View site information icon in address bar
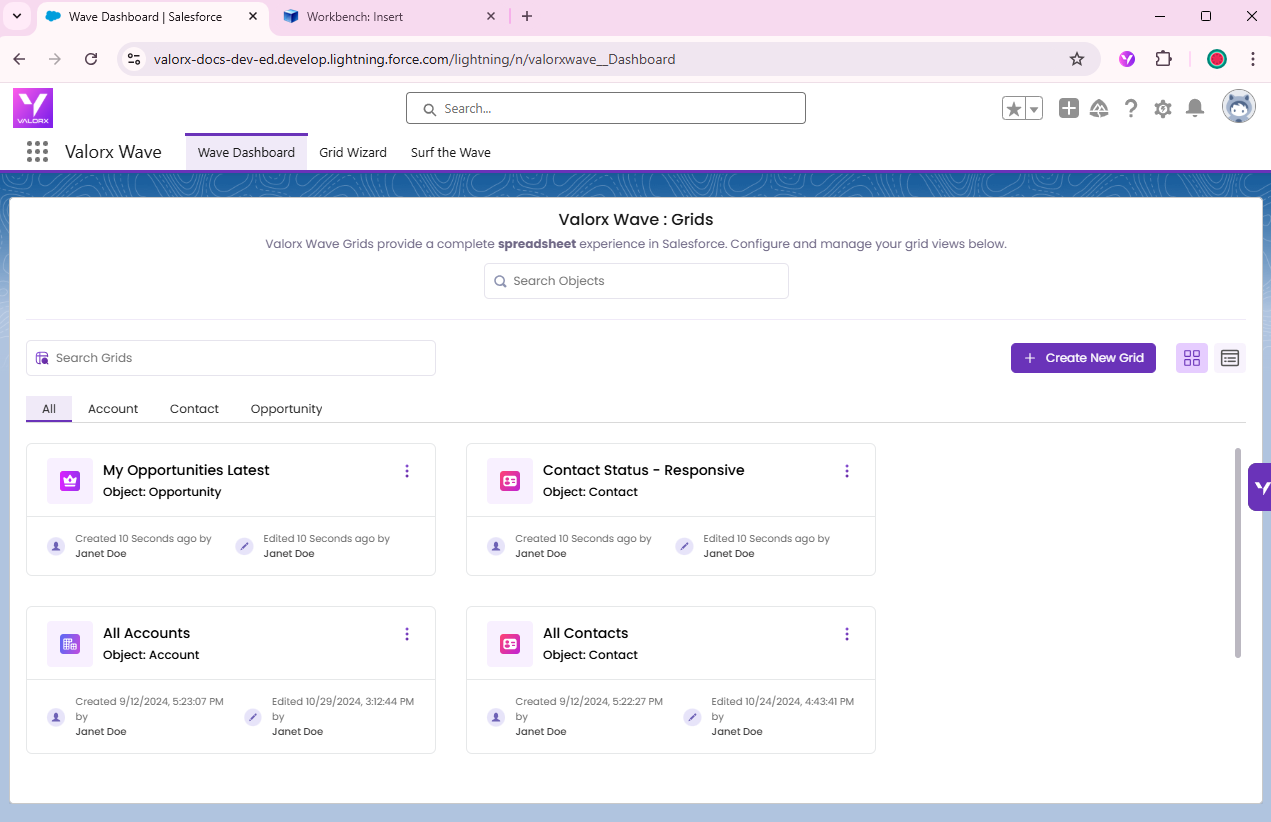Viewport: 1271px width, 822px height. point(135,59)
